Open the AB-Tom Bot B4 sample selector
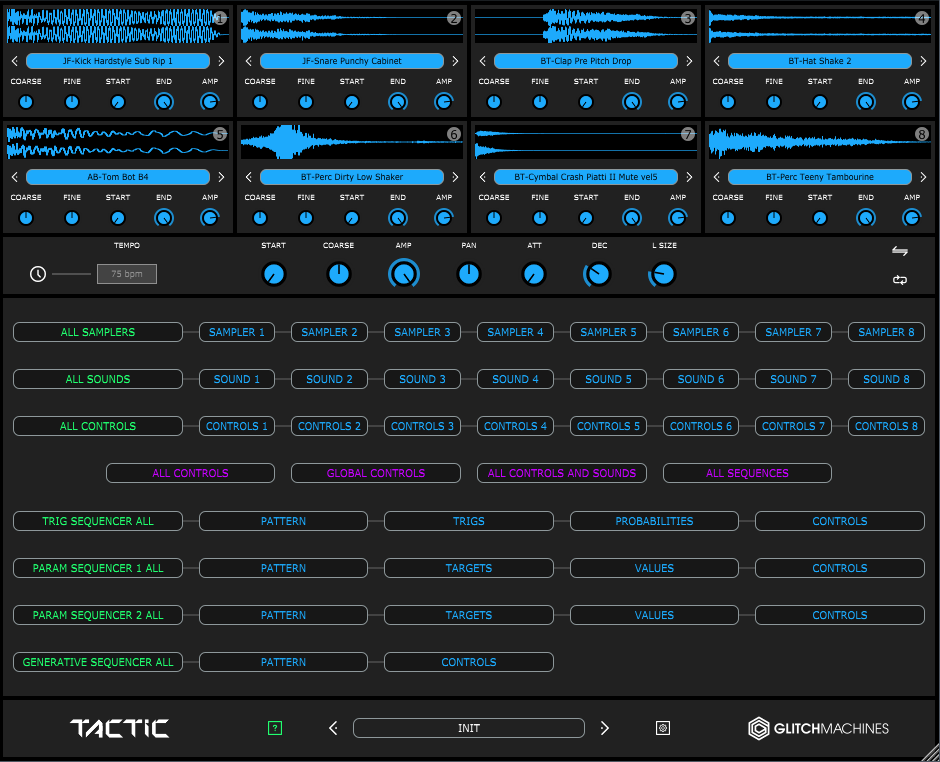 [118, 177]
